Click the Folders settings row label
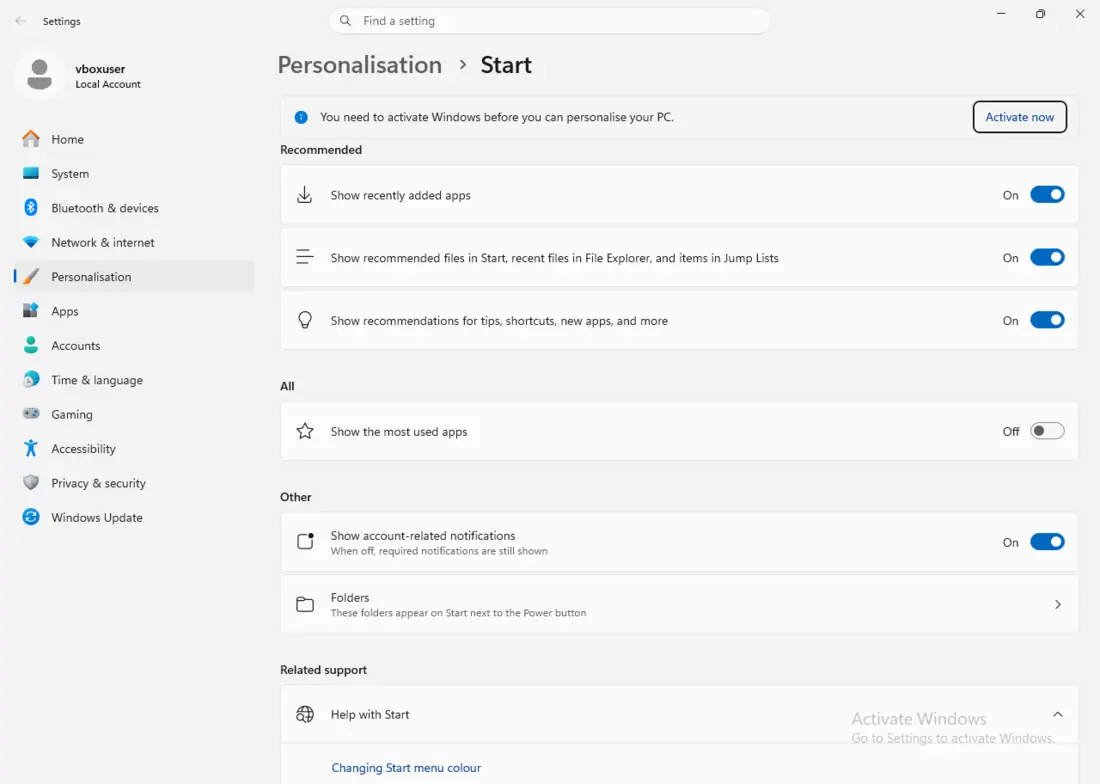Image resolution: width=1100 pixels, height=784 pixels. (350, 597)
